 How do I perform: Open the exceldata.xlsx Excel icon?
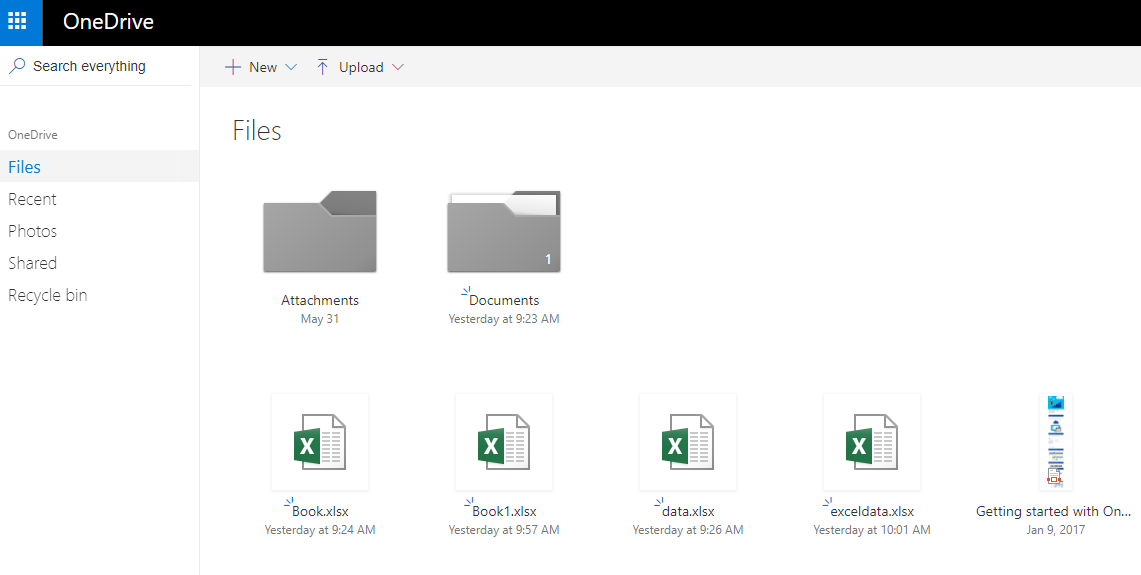tap(872, 442)
